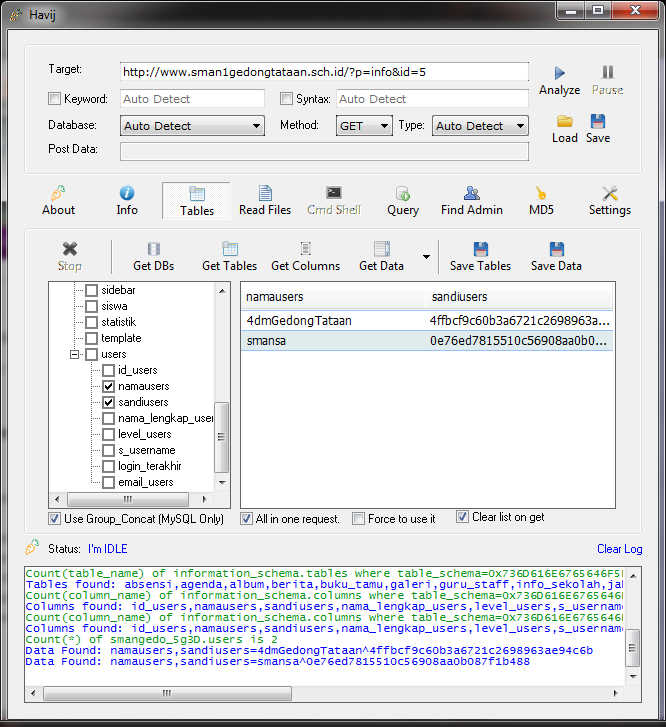666x727 pixels.
Task: Load a saved project file
Action: tap(564, 129)
